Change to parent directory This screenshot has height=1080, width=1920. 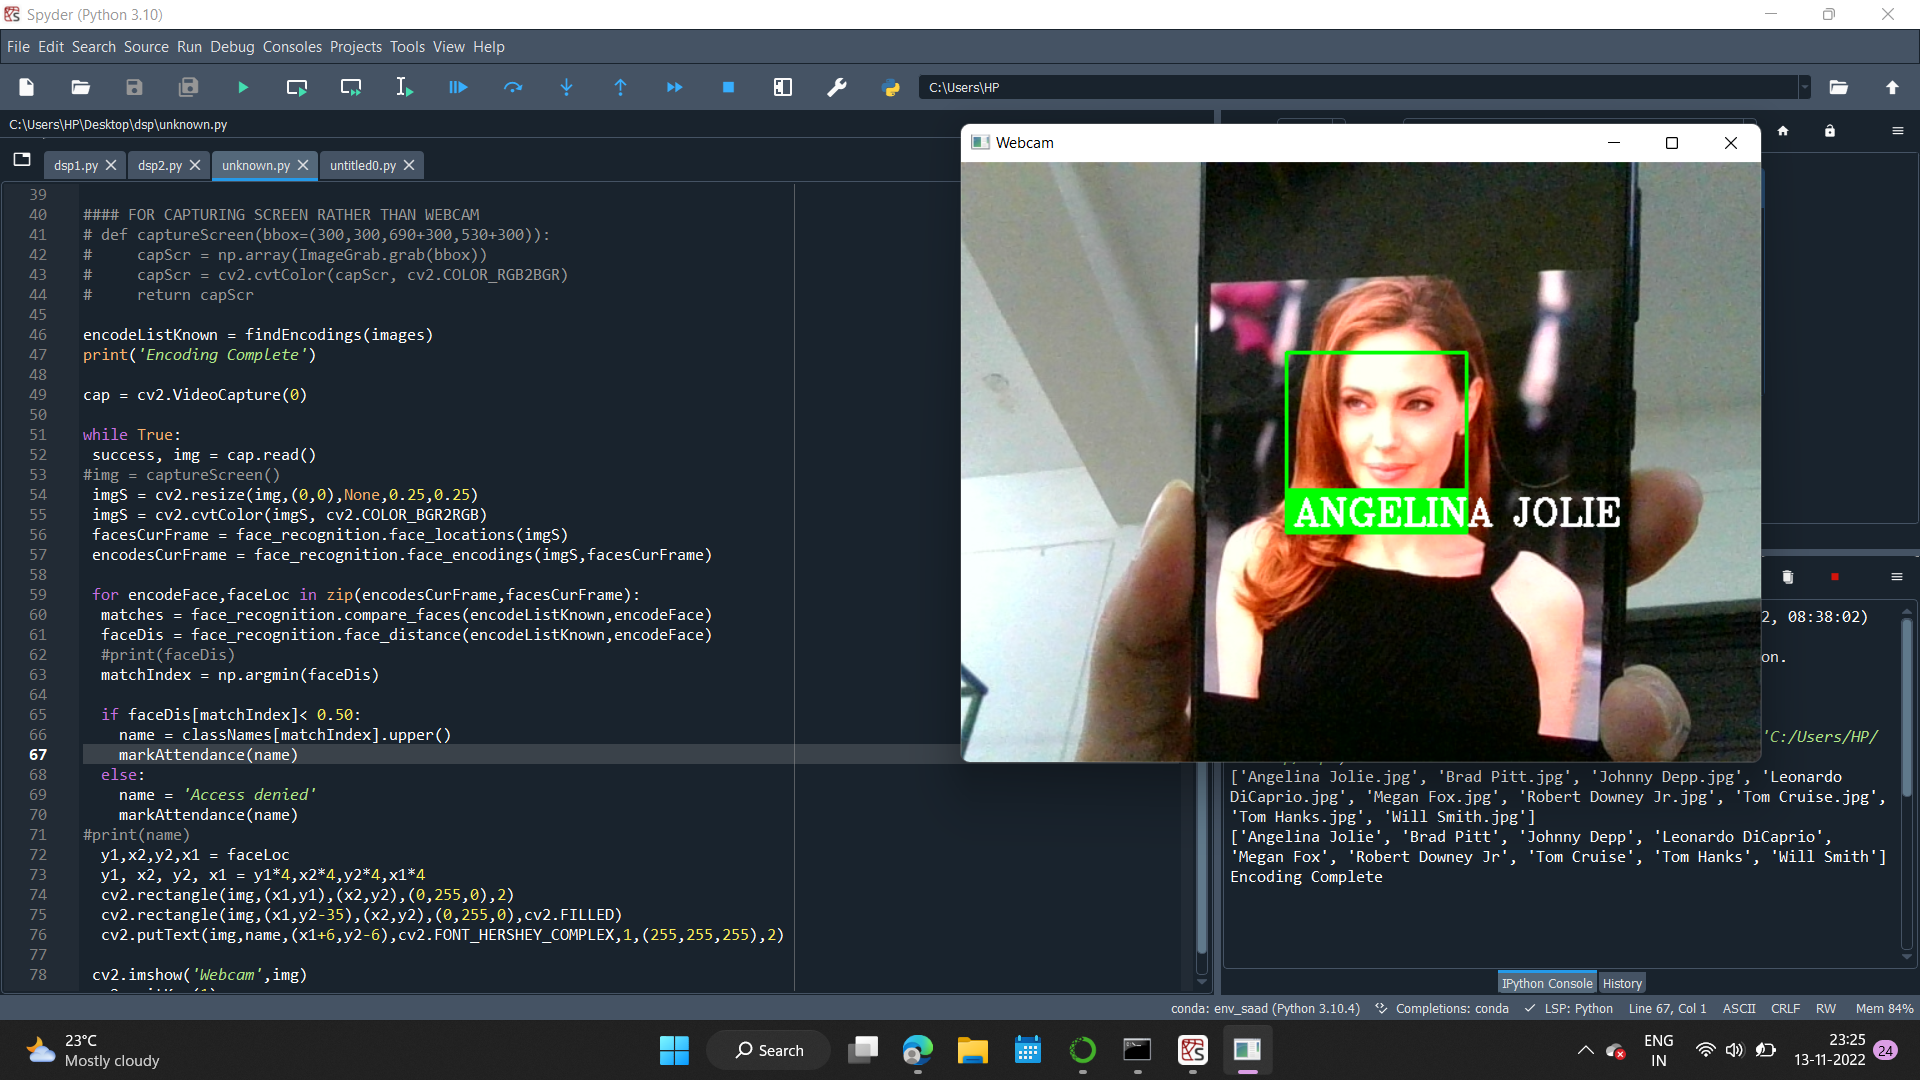point(1892,88)
